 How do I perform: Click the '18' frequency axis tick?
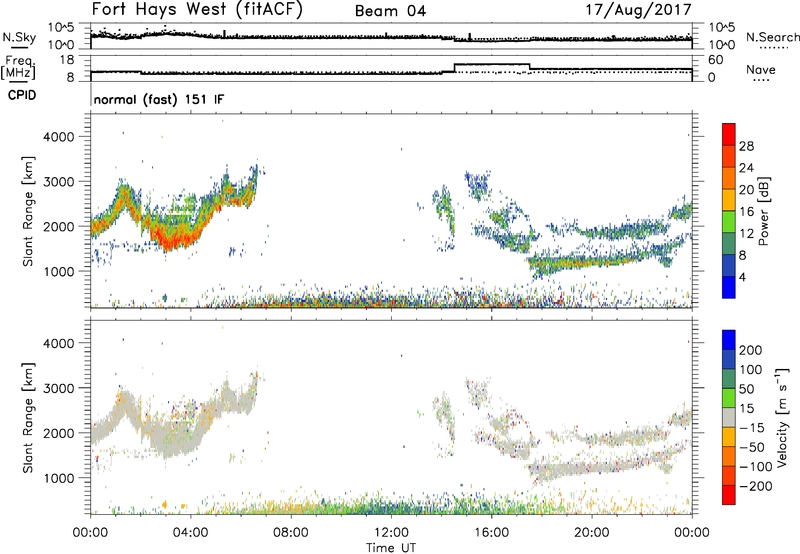(66, 60)
